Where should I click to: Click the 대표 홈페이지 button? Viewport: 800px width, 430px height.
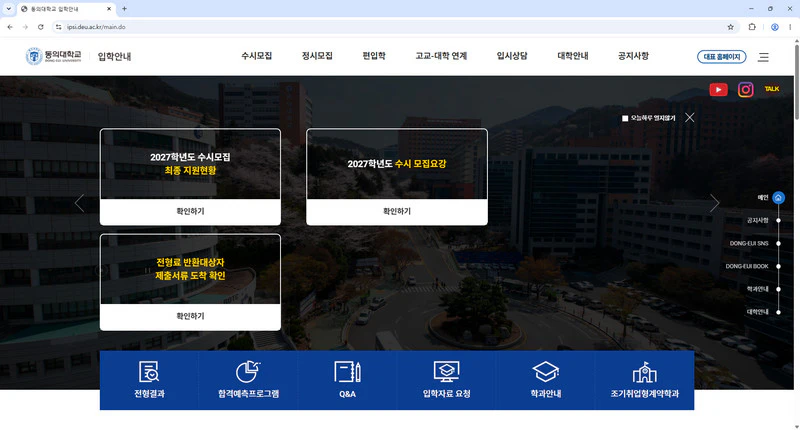(721, 57)
